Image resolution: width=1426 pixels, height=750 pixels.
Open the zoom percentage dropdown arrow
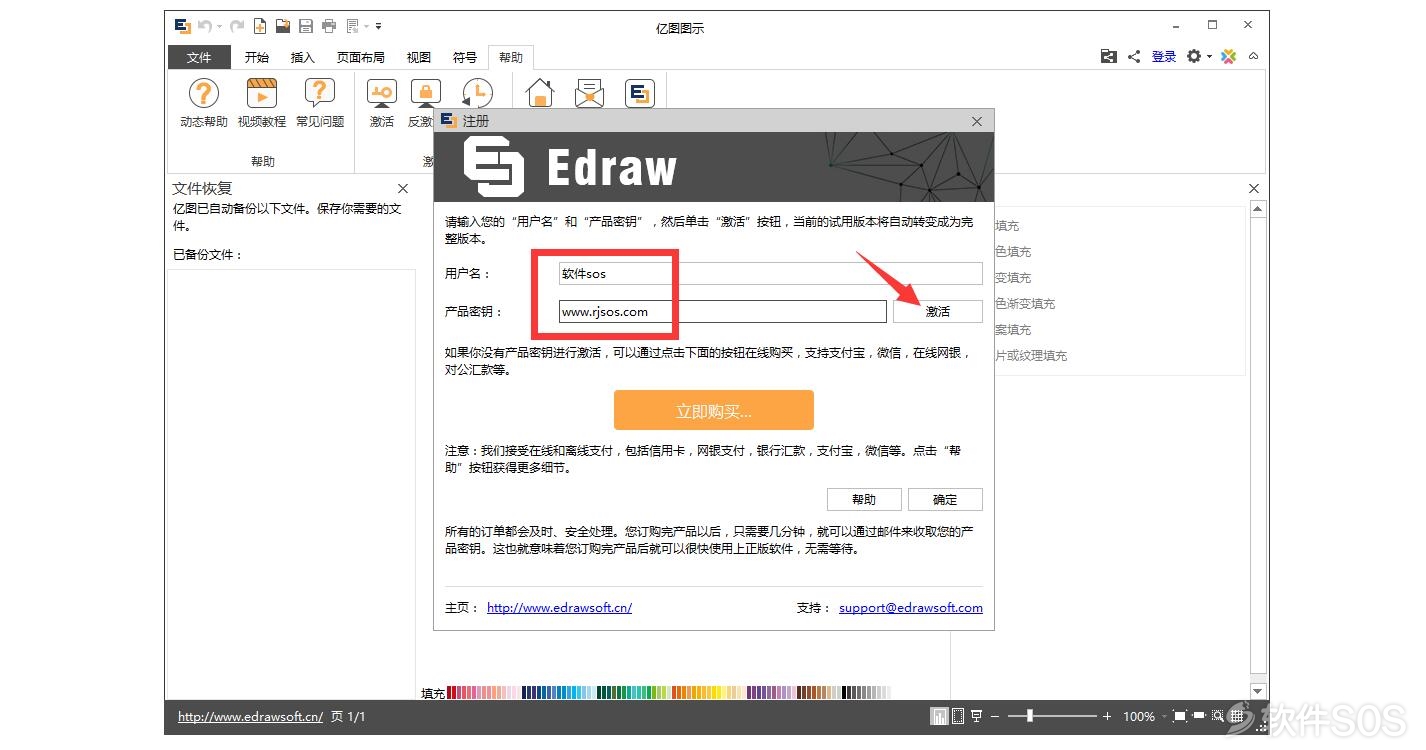tap(1164, 716)
